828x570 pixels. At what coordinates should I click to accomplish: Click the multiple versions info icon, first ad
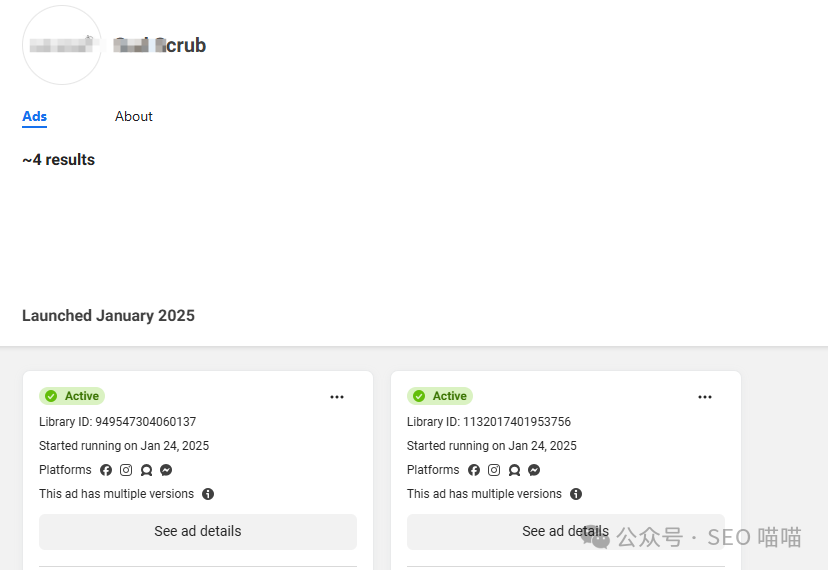(x=208, y=494)
